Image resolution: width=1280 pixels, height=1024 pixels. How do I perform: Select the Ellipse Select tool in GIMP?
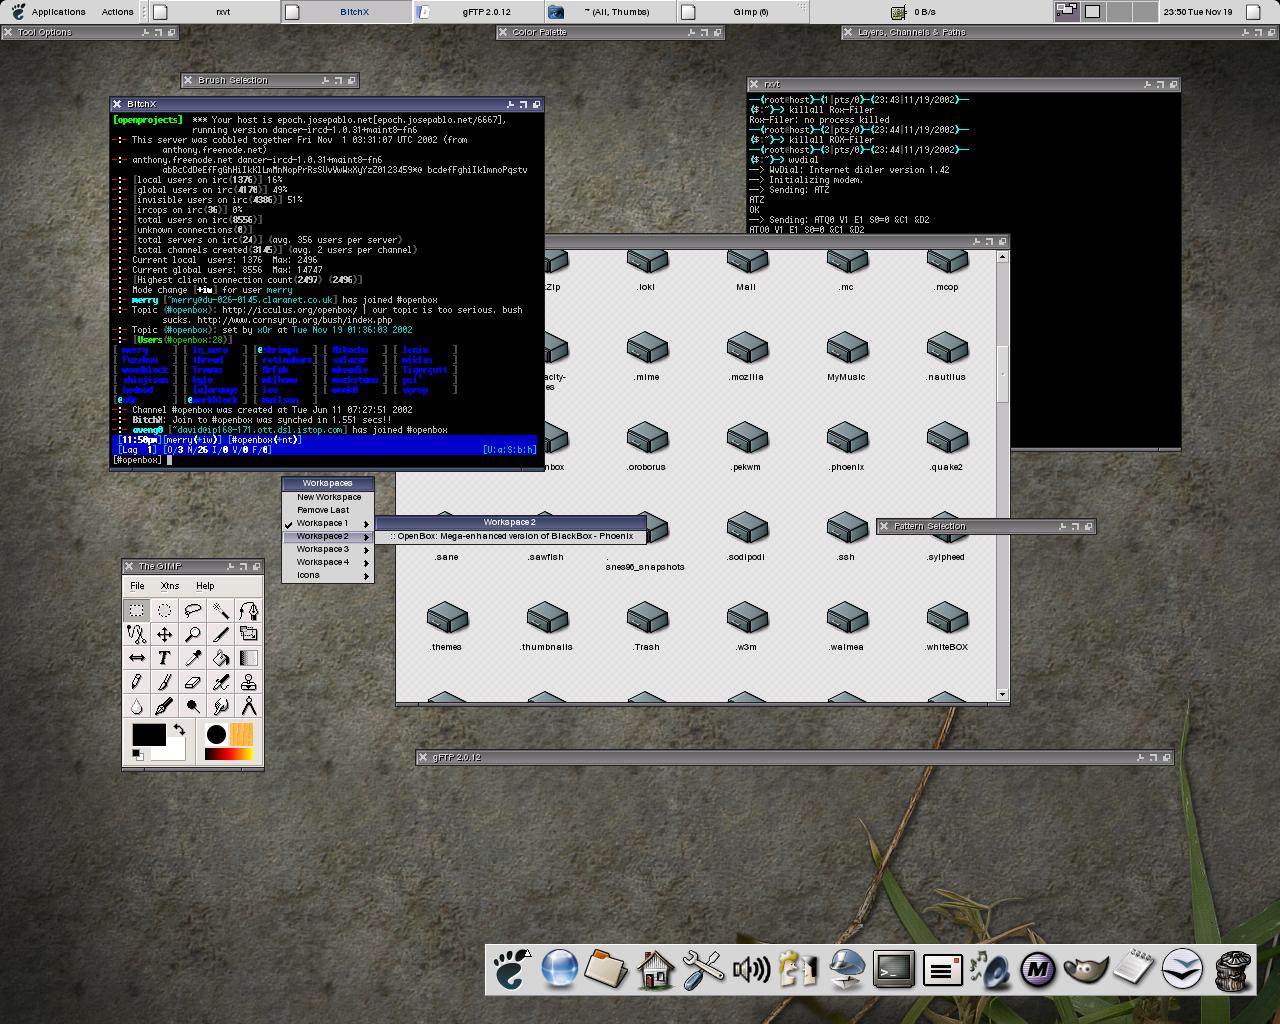pos(165,610)
